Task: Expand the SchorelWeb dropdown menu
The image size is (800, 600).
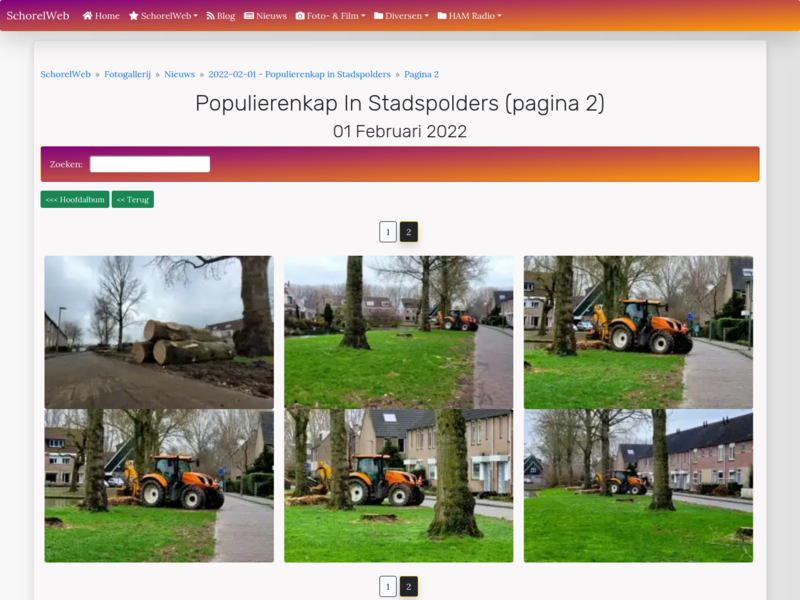Action: 164,16
